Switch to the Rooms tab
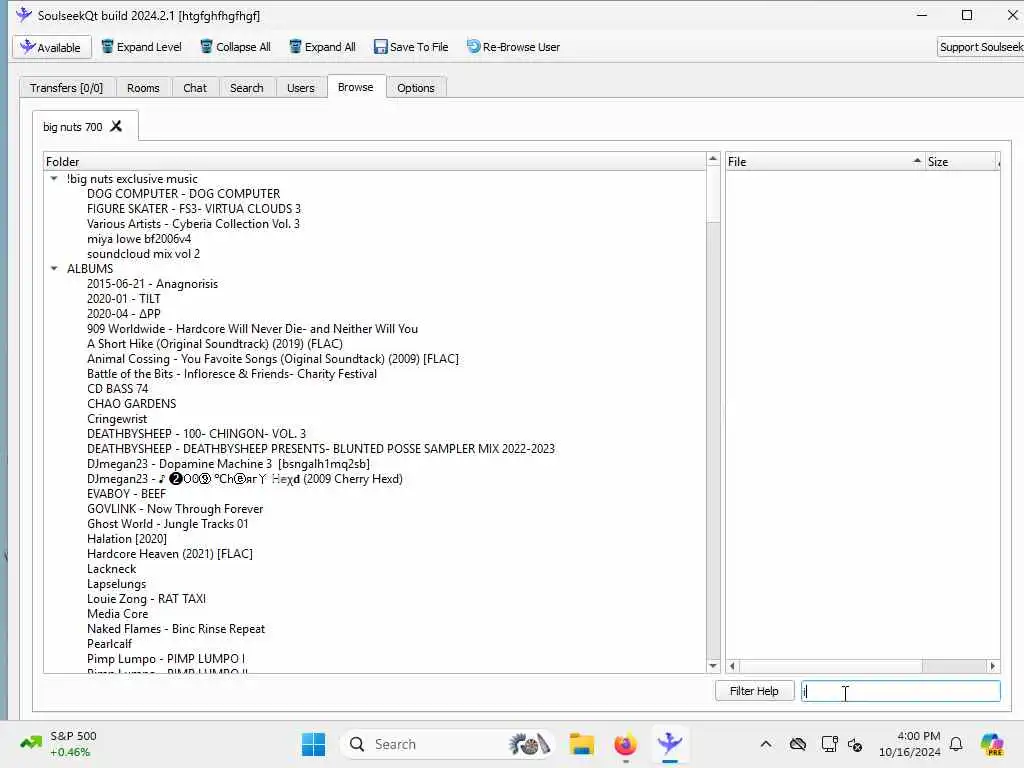The image size is (1024, 768). point(143,88)
